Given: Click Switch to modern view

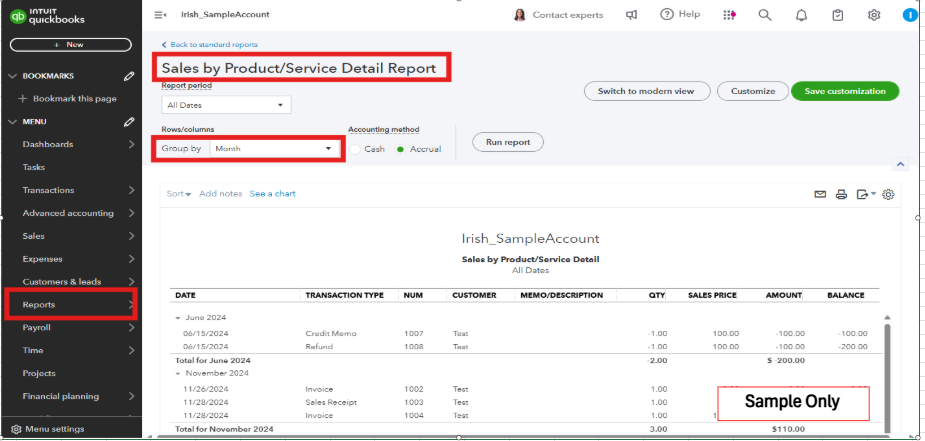Looking at the screenshot, I should (646, 91).
